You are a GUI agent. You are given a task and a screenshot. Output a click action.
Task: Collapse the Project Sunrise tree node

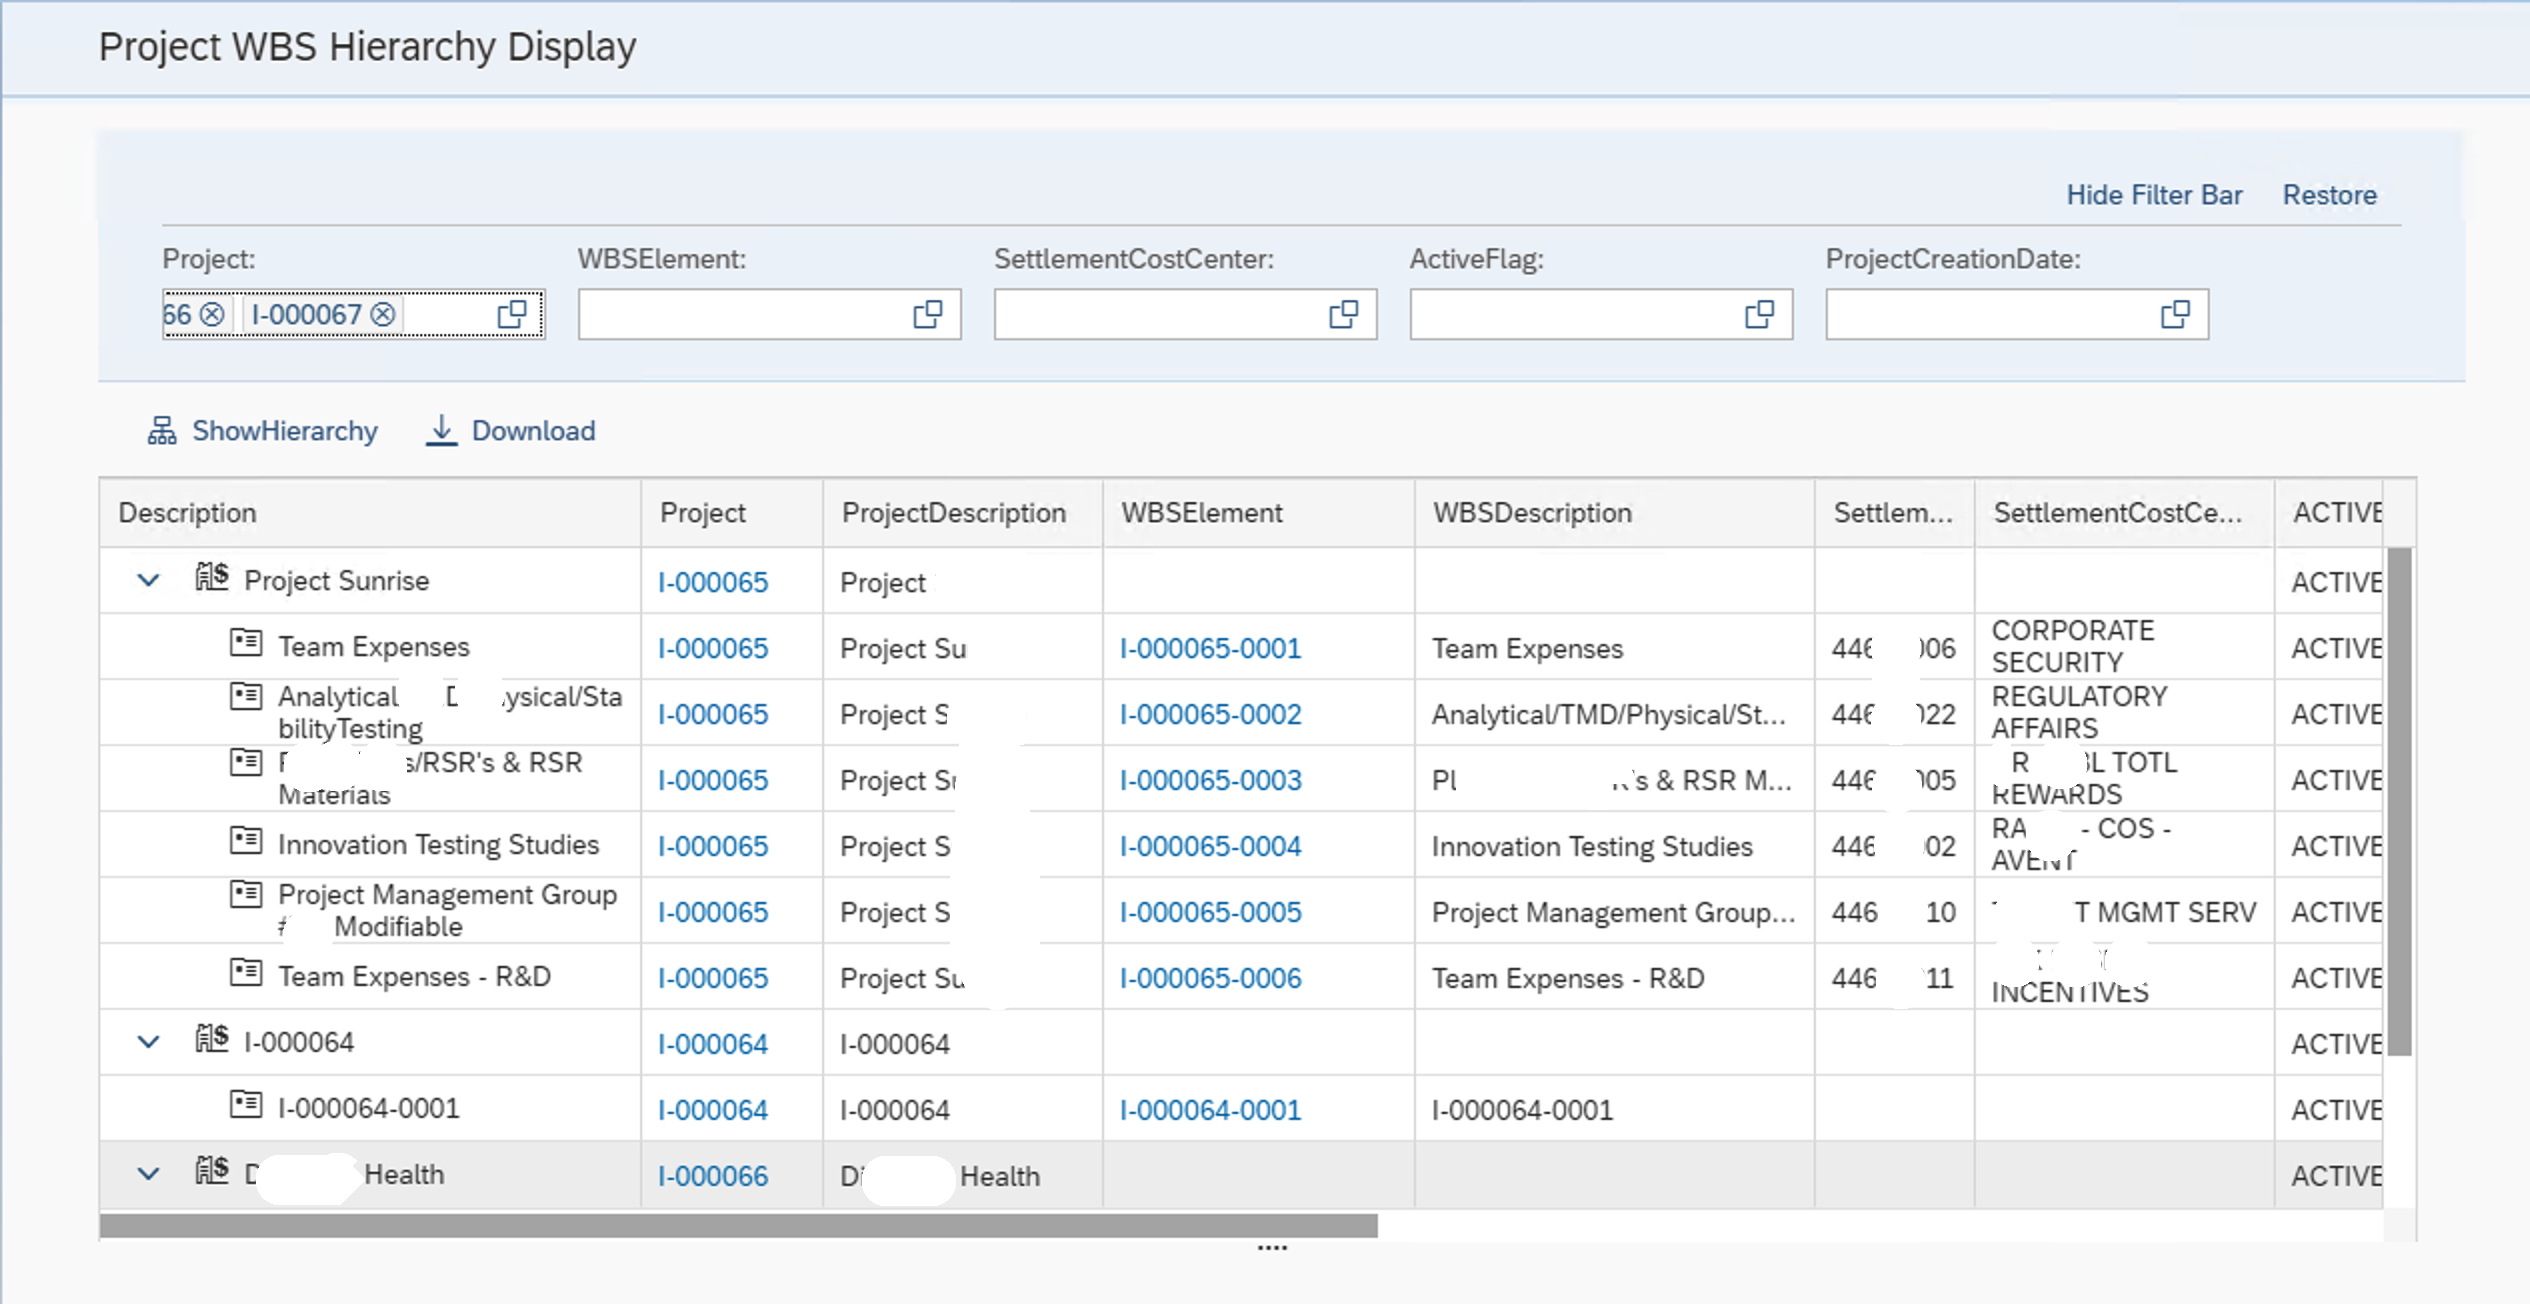pyautogui.click(x=148, y=579)
